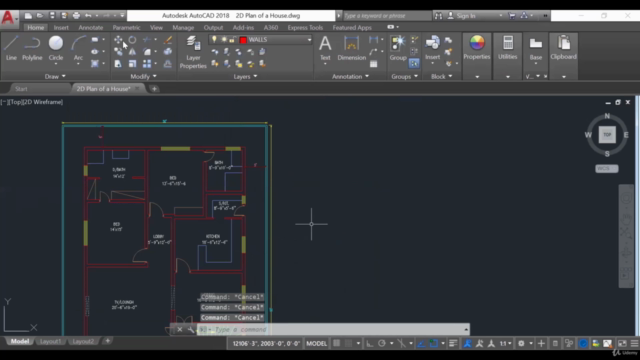Open the Clipboard panel
Viewport: 640px width, 360px height.
(563, 48)
